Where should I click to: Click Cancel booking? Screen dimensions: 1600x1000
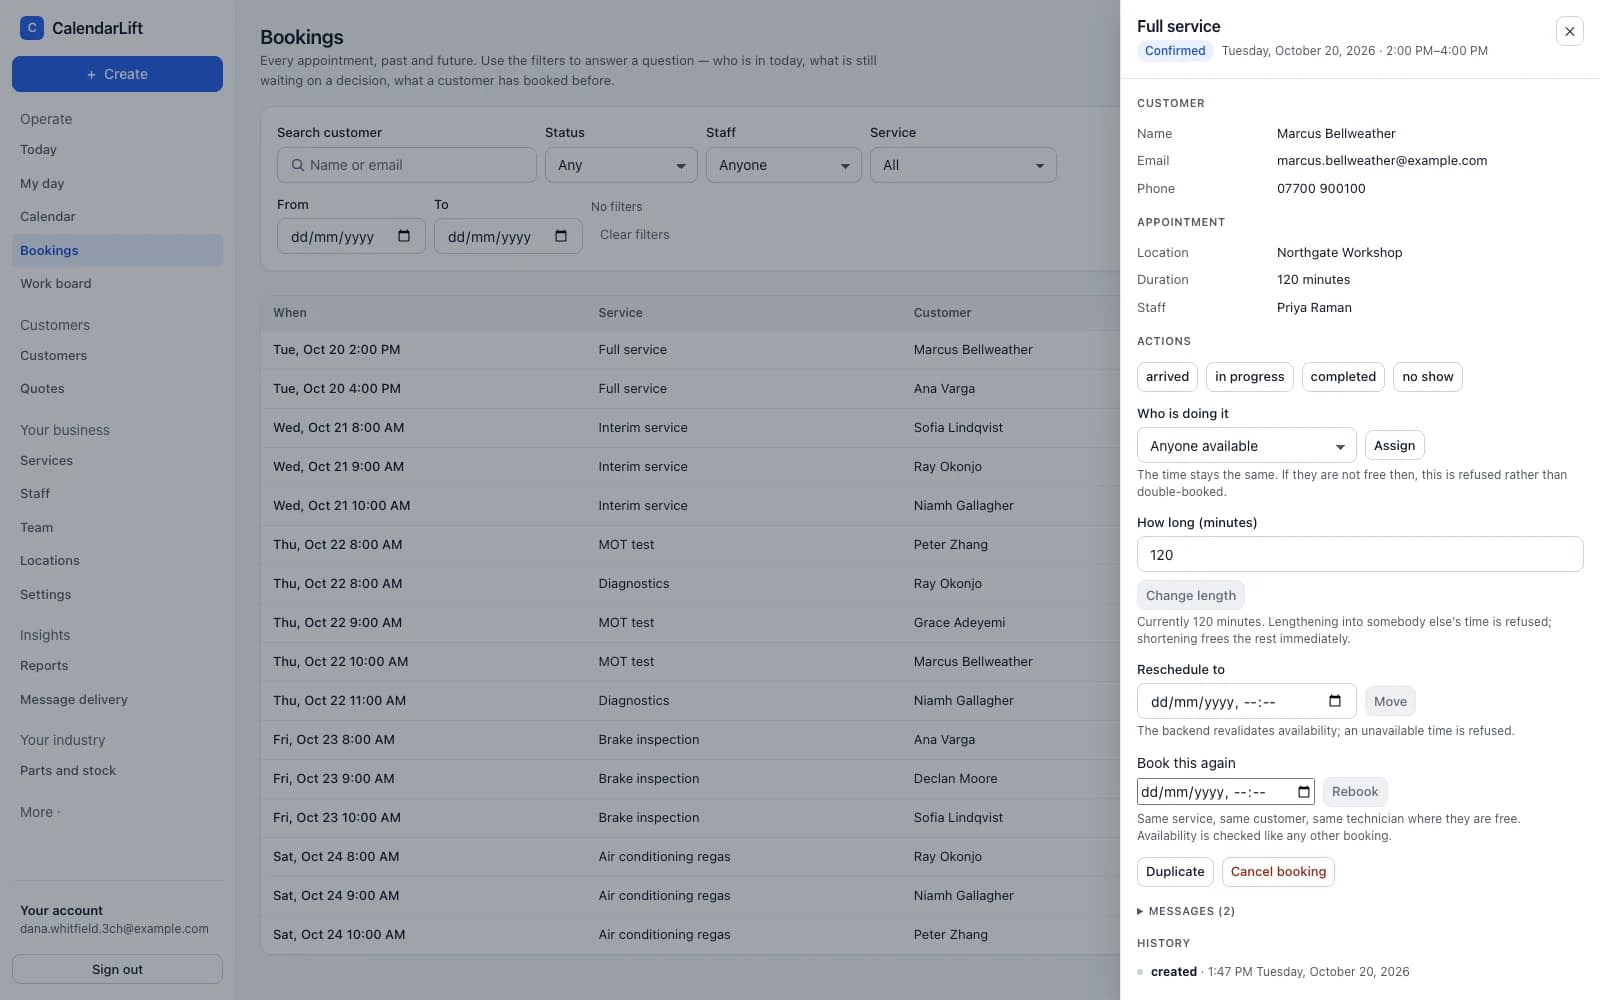coord(1278,872)
